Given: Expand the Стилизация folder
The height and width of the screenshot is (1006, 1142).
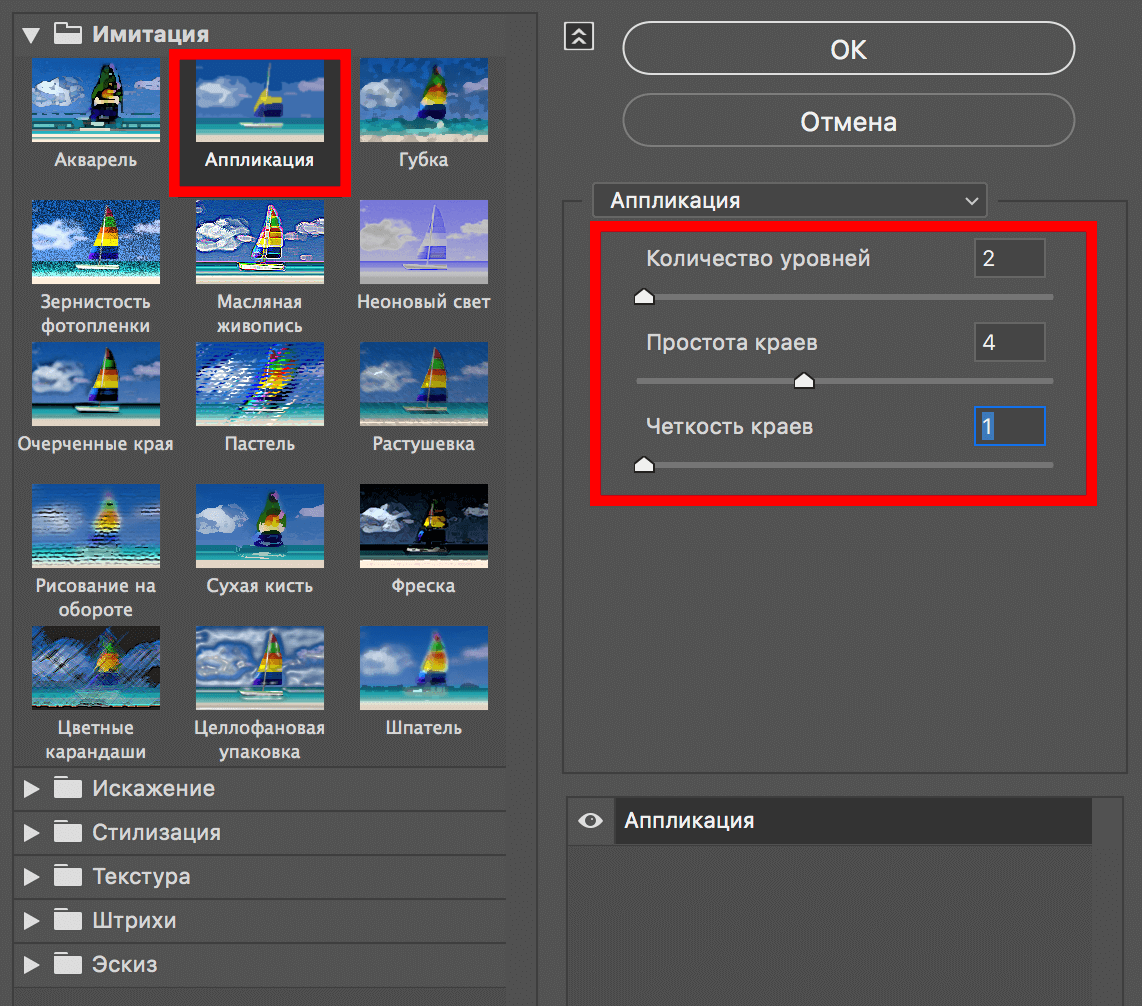Looking at the screenshot, I should (x=31, y=833).
